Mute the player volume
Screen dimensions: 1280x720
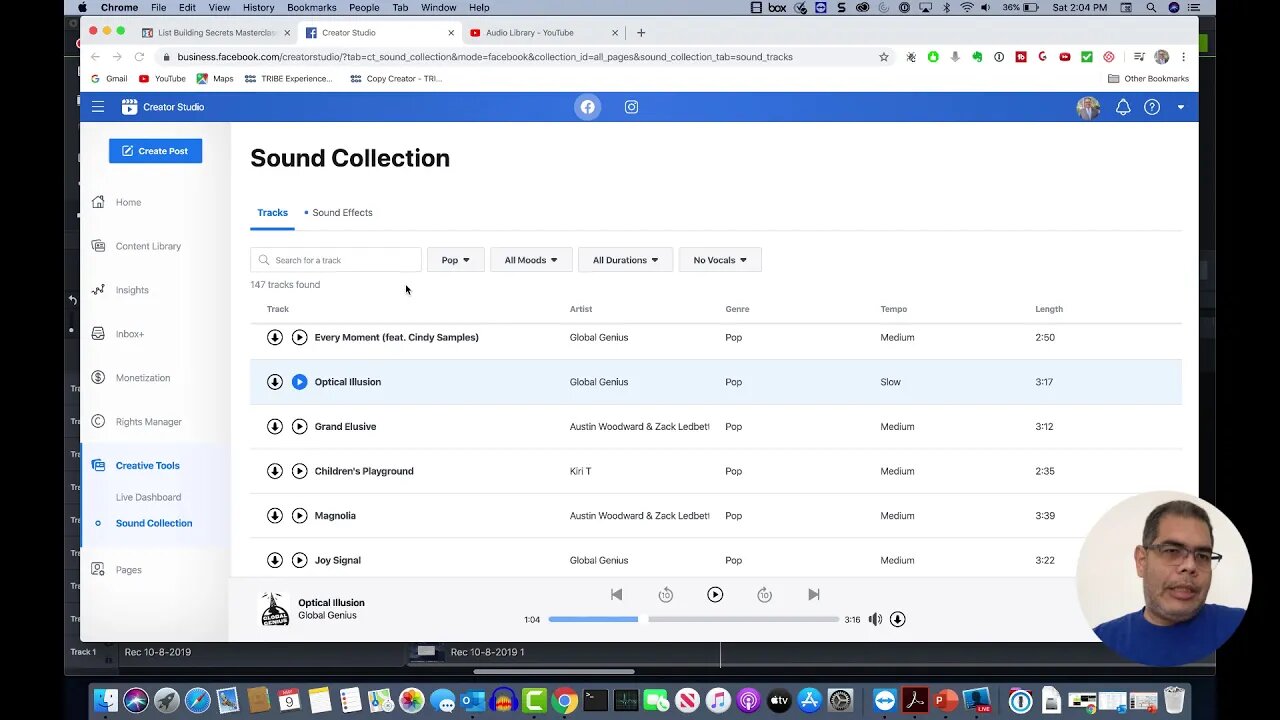click(x=875, y=619)
